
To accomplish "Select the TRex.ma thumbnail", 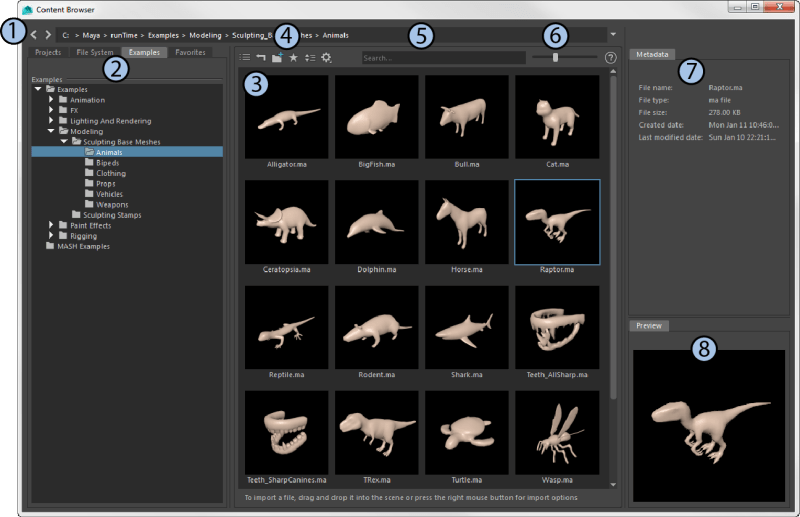I will tap(377, 433).
